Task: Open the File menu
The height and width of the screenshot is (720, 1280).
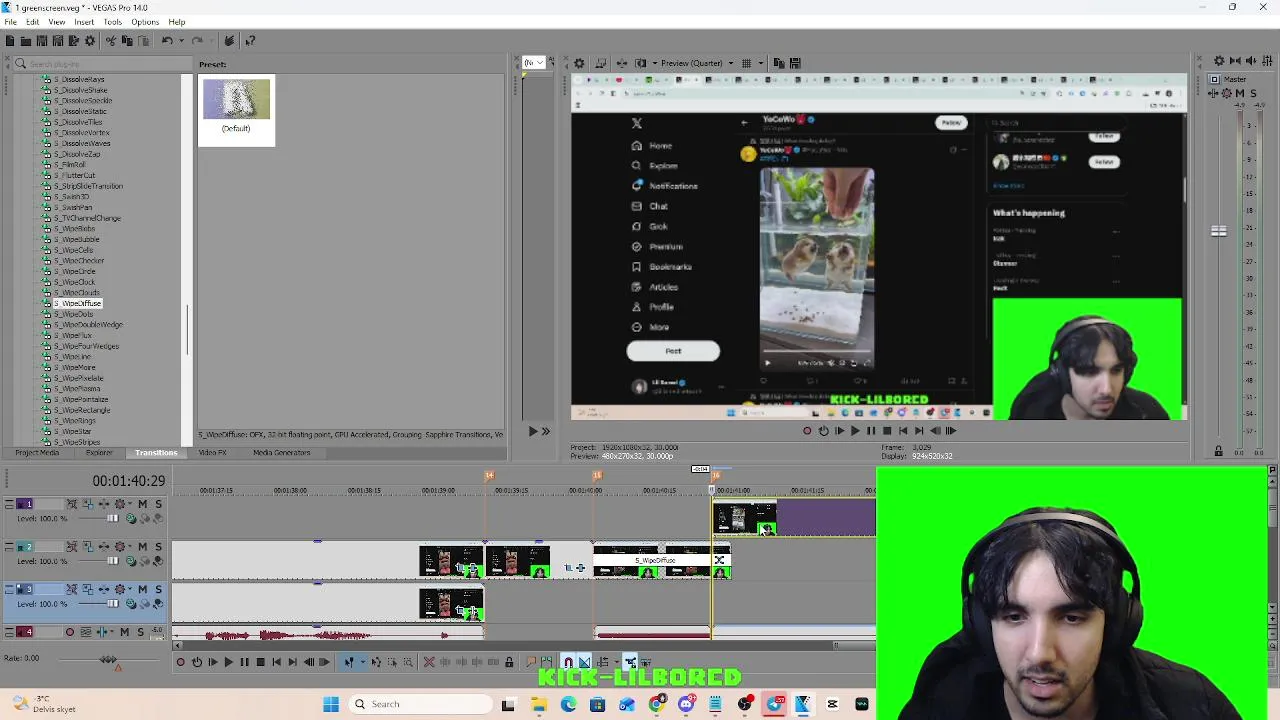Action: 10,22
